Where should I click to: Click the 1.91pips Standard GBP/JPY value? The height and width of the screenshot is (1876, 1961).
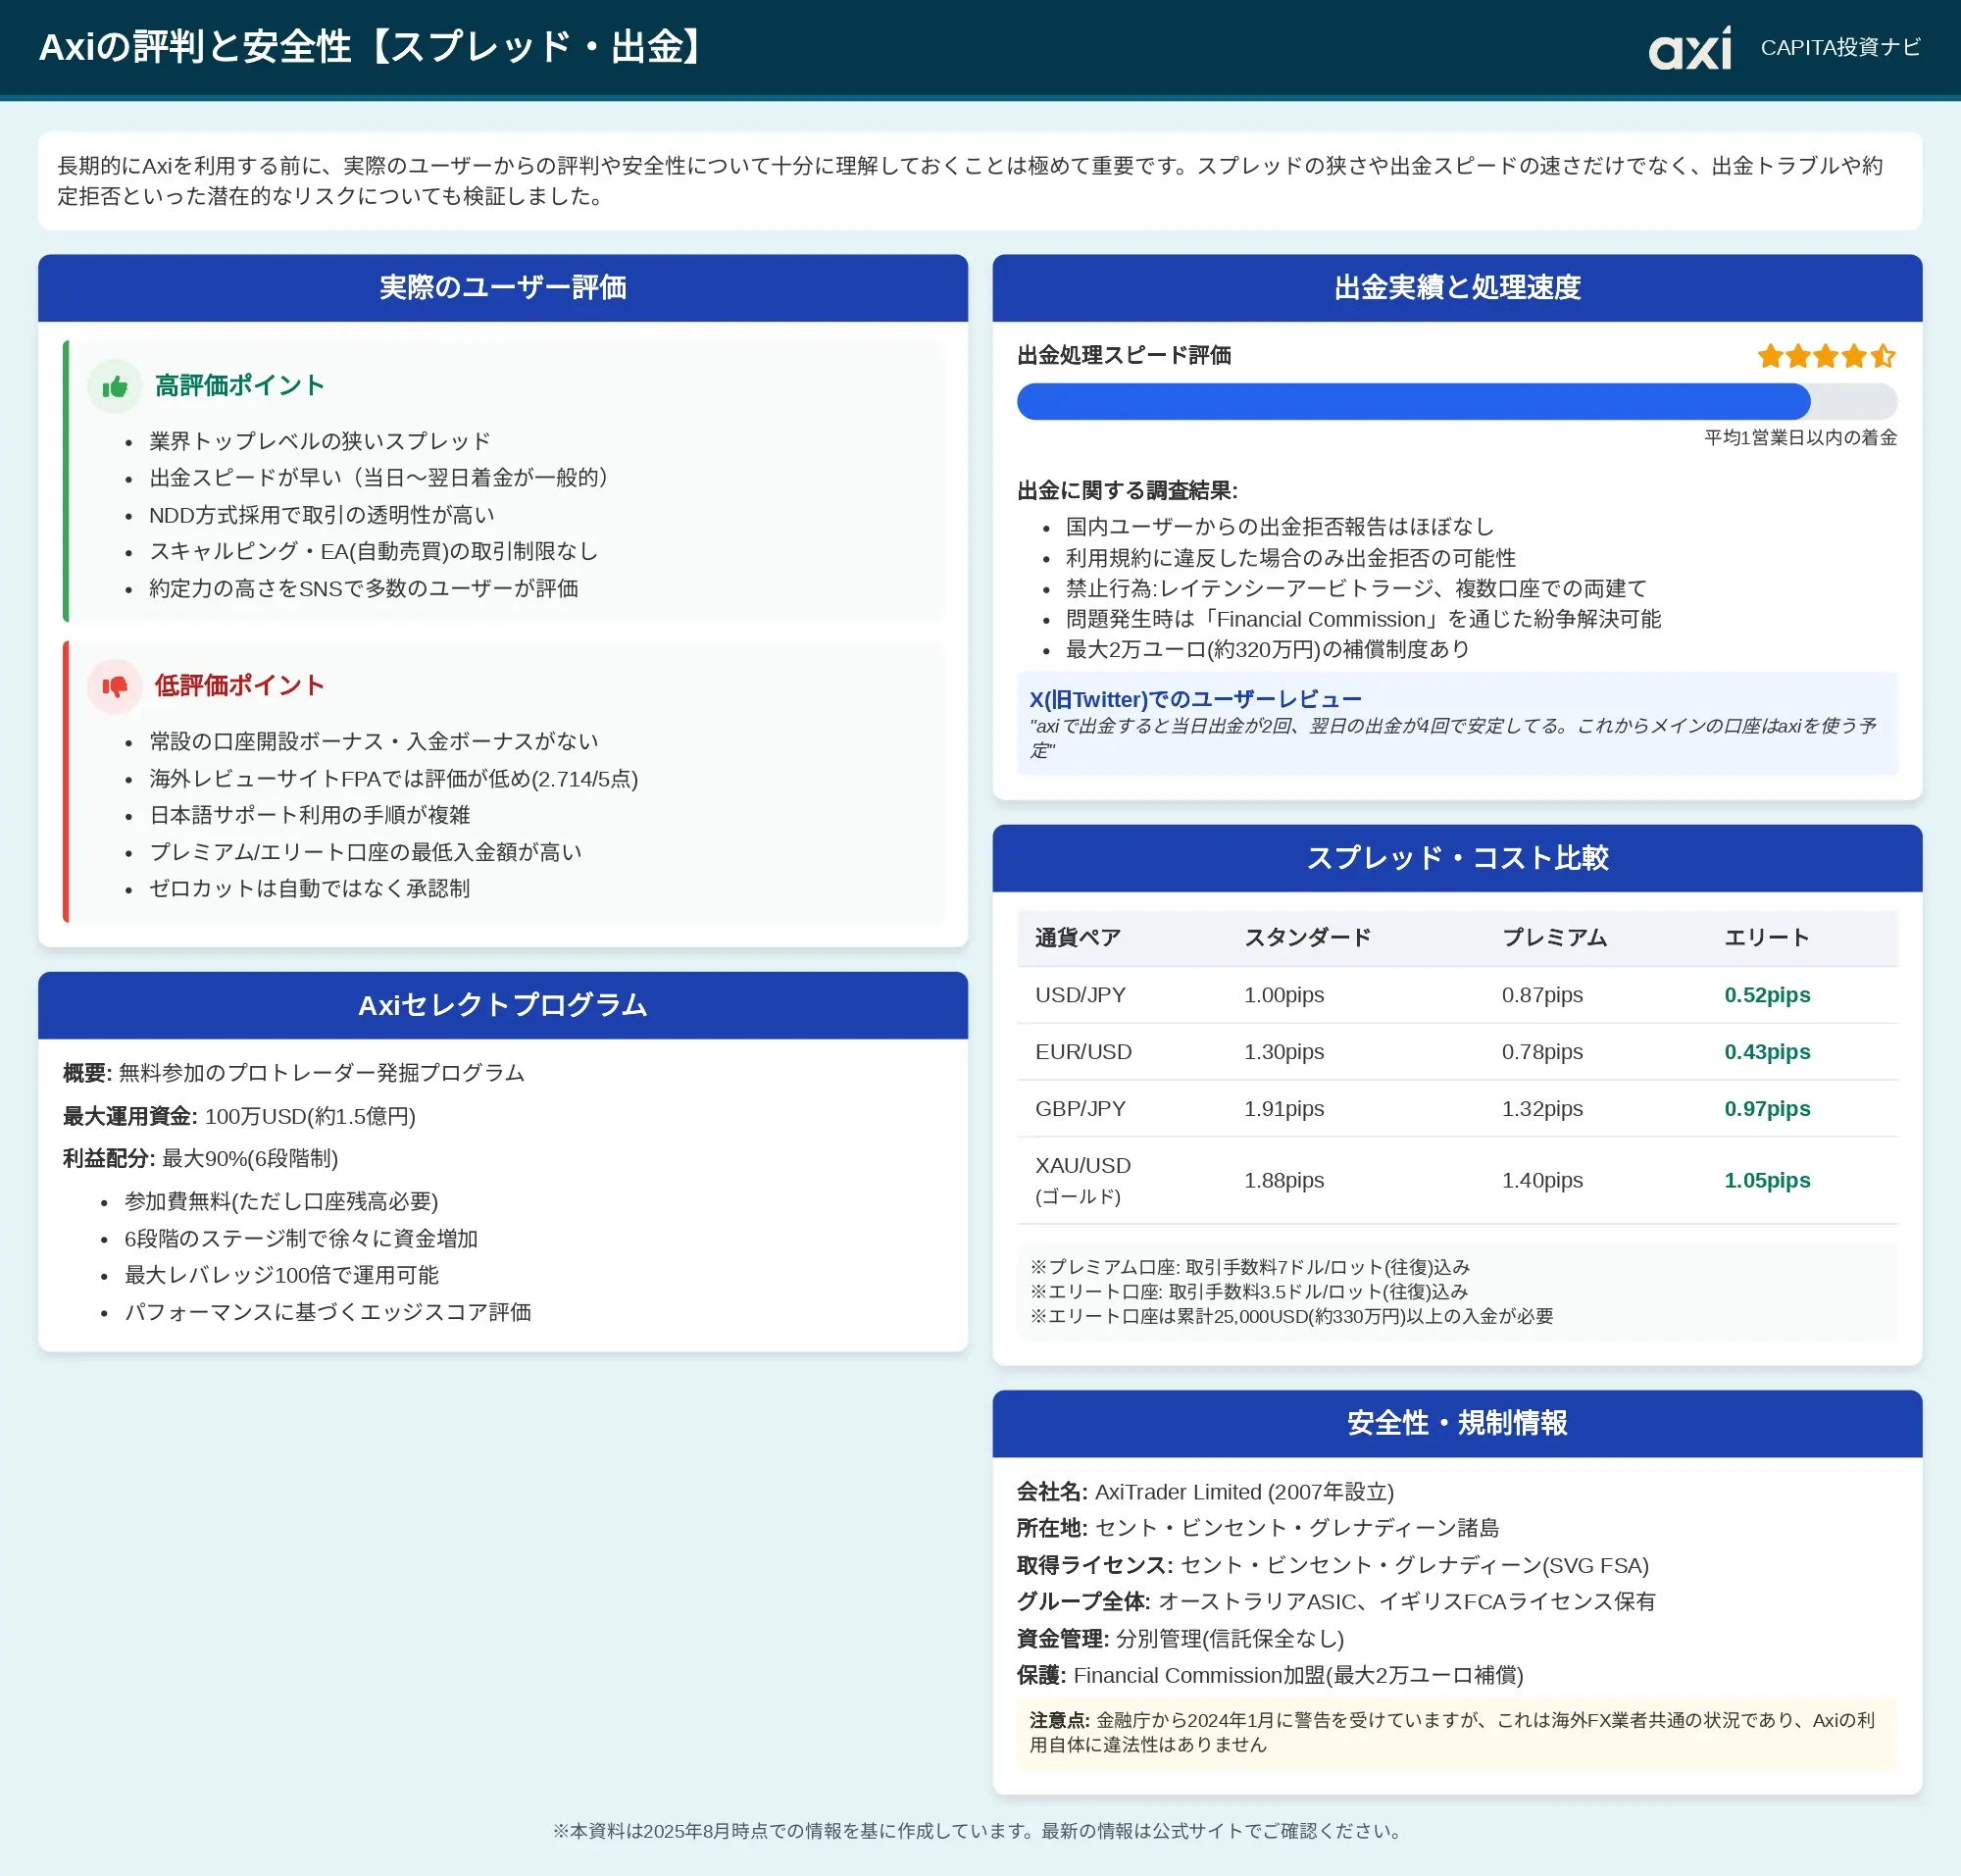(x=1284, y=1109)
